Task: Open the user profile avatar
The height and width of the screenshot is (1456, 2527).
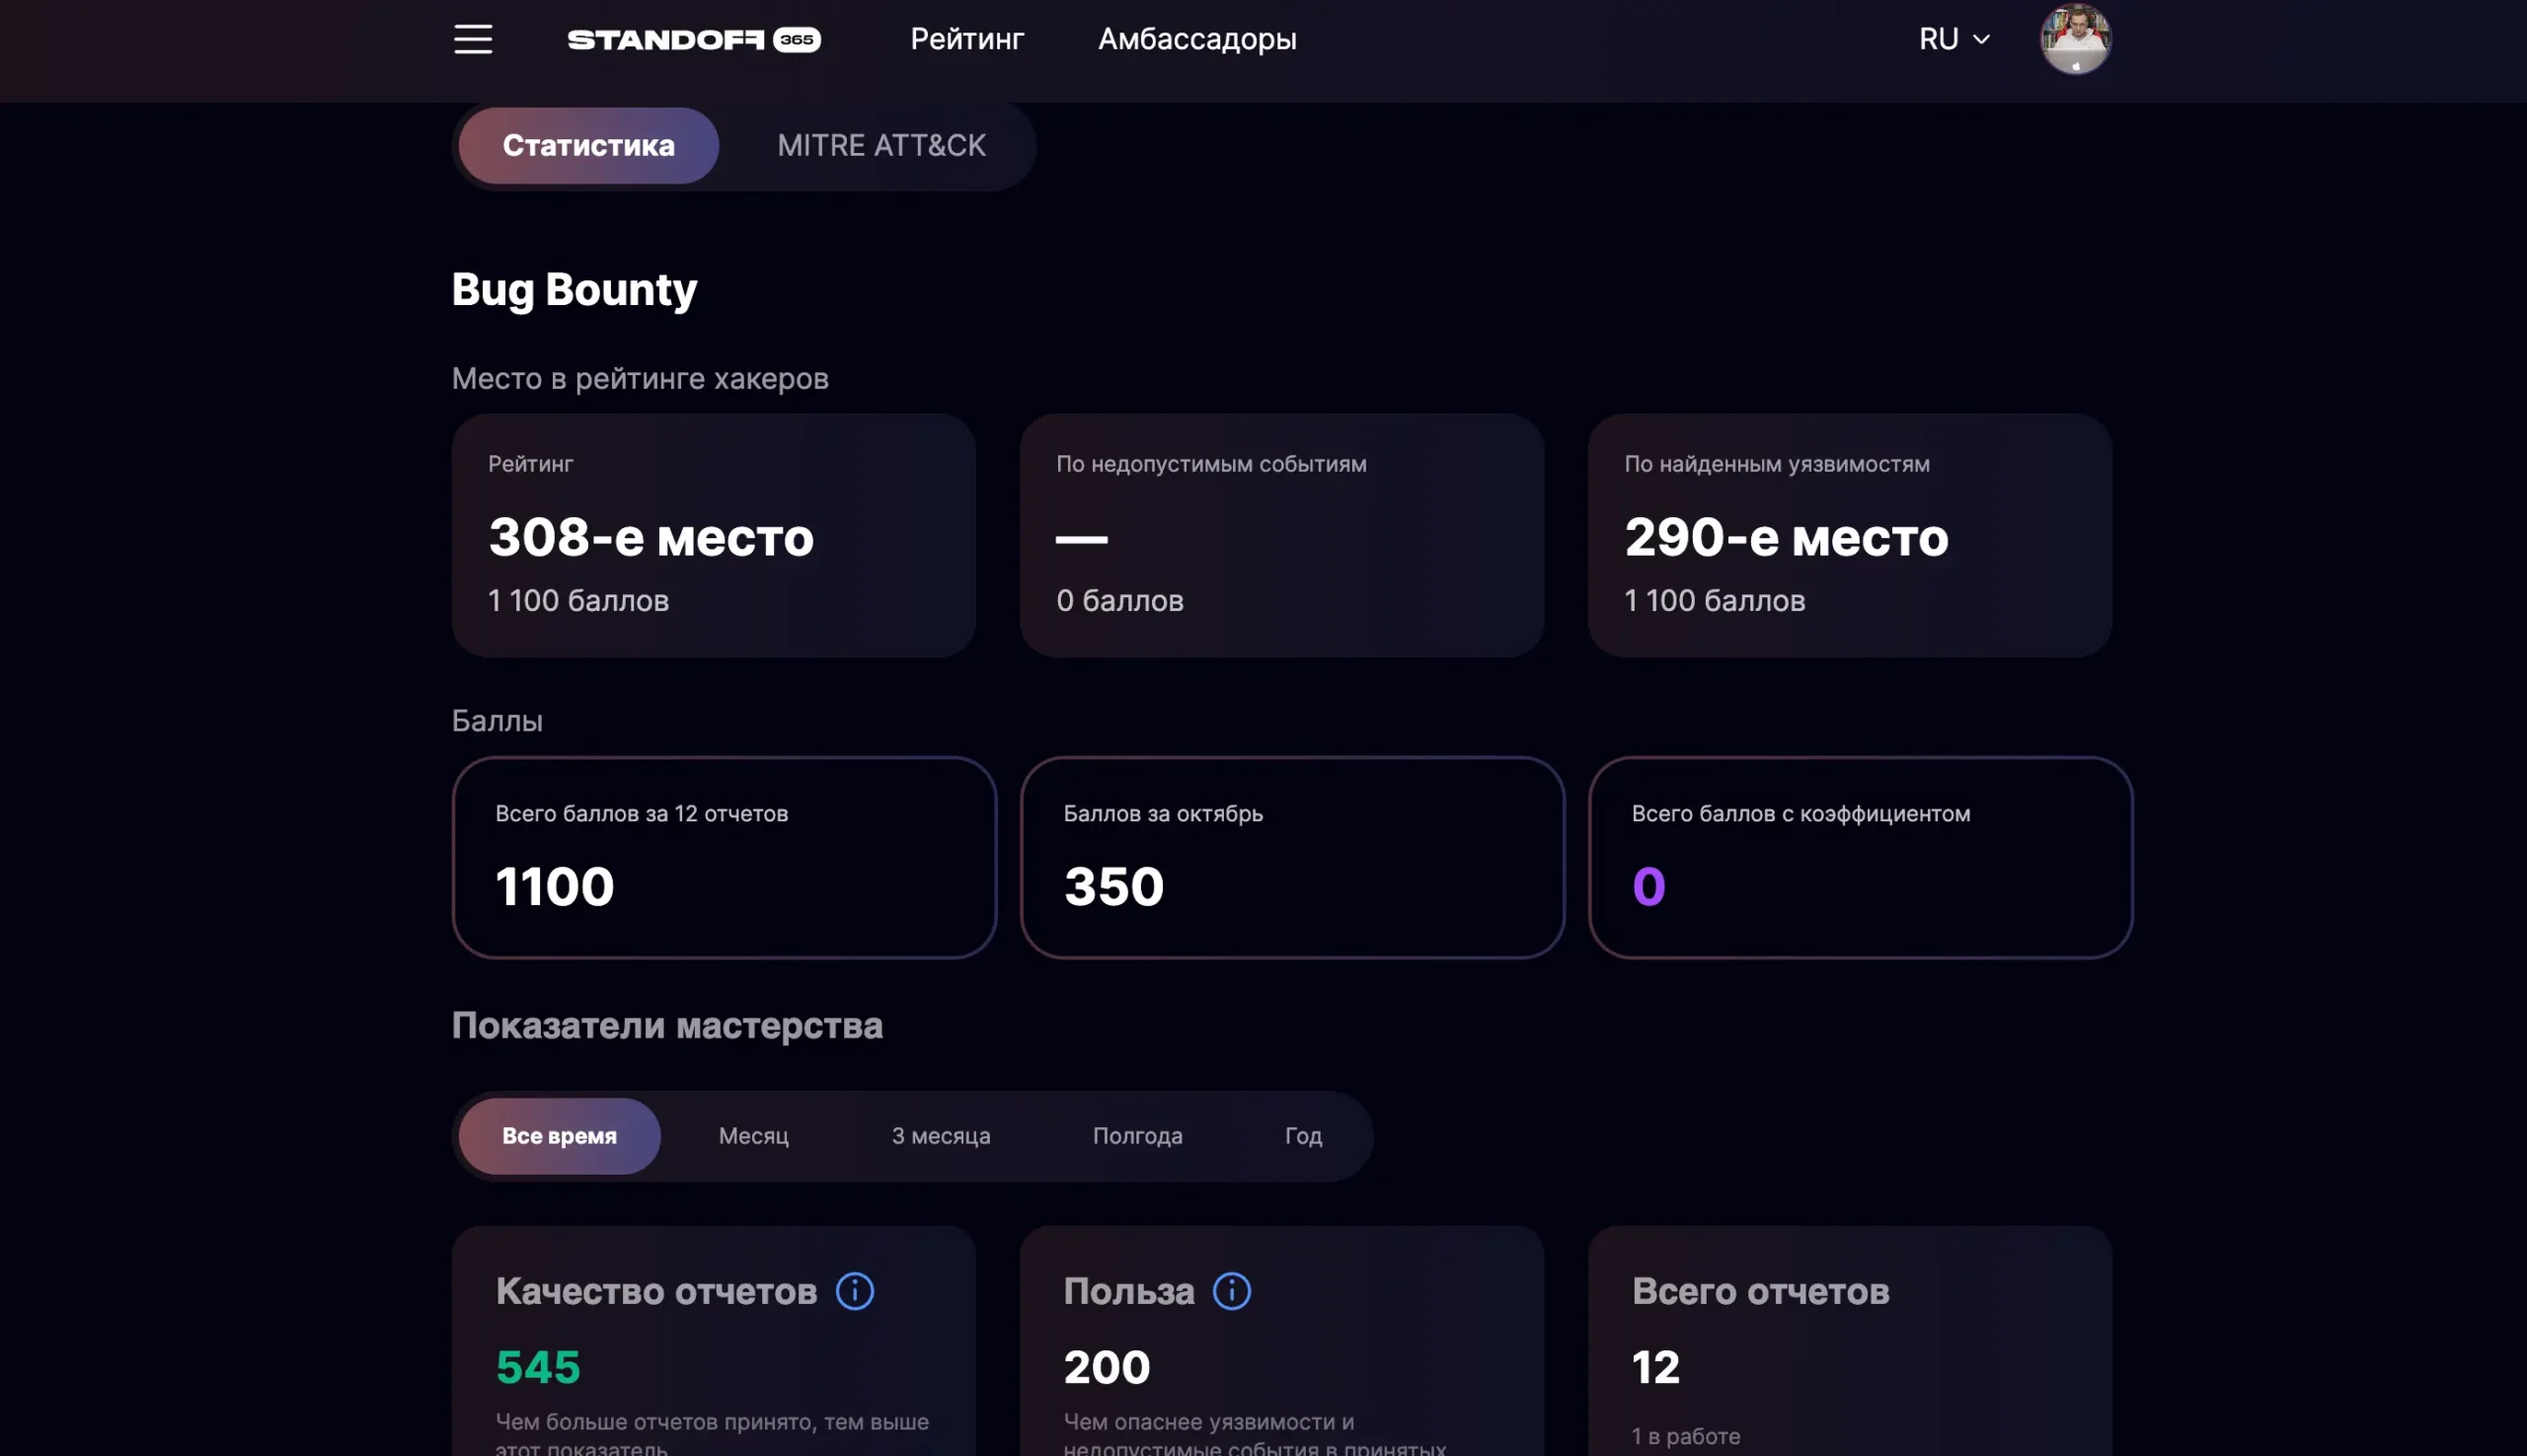Action: pyautogui.click(x=2075, y=39)
